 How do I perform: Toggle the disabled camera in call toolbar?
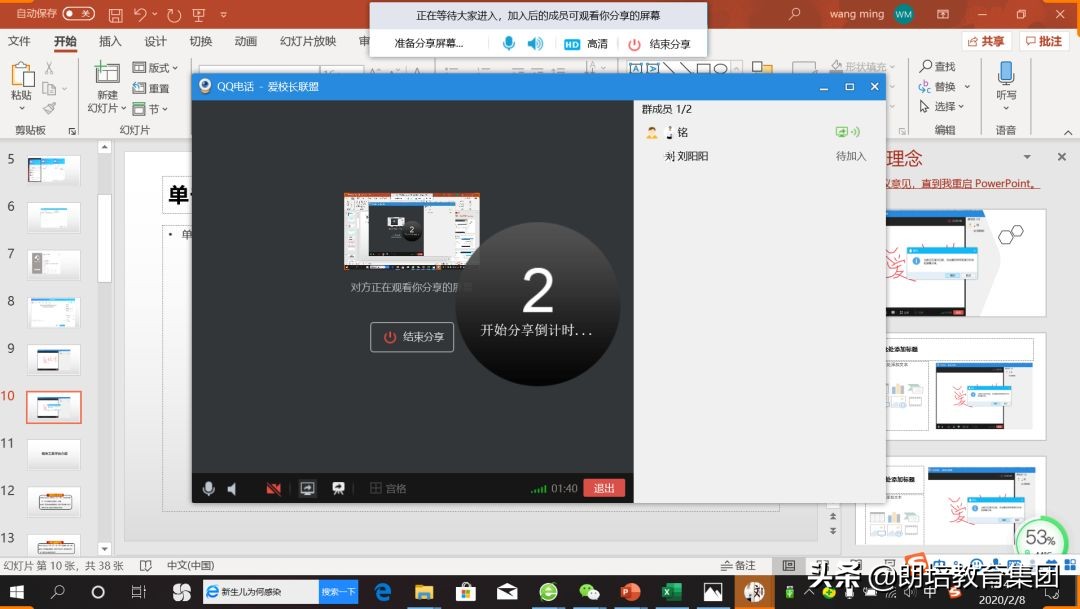pos(273,488)
